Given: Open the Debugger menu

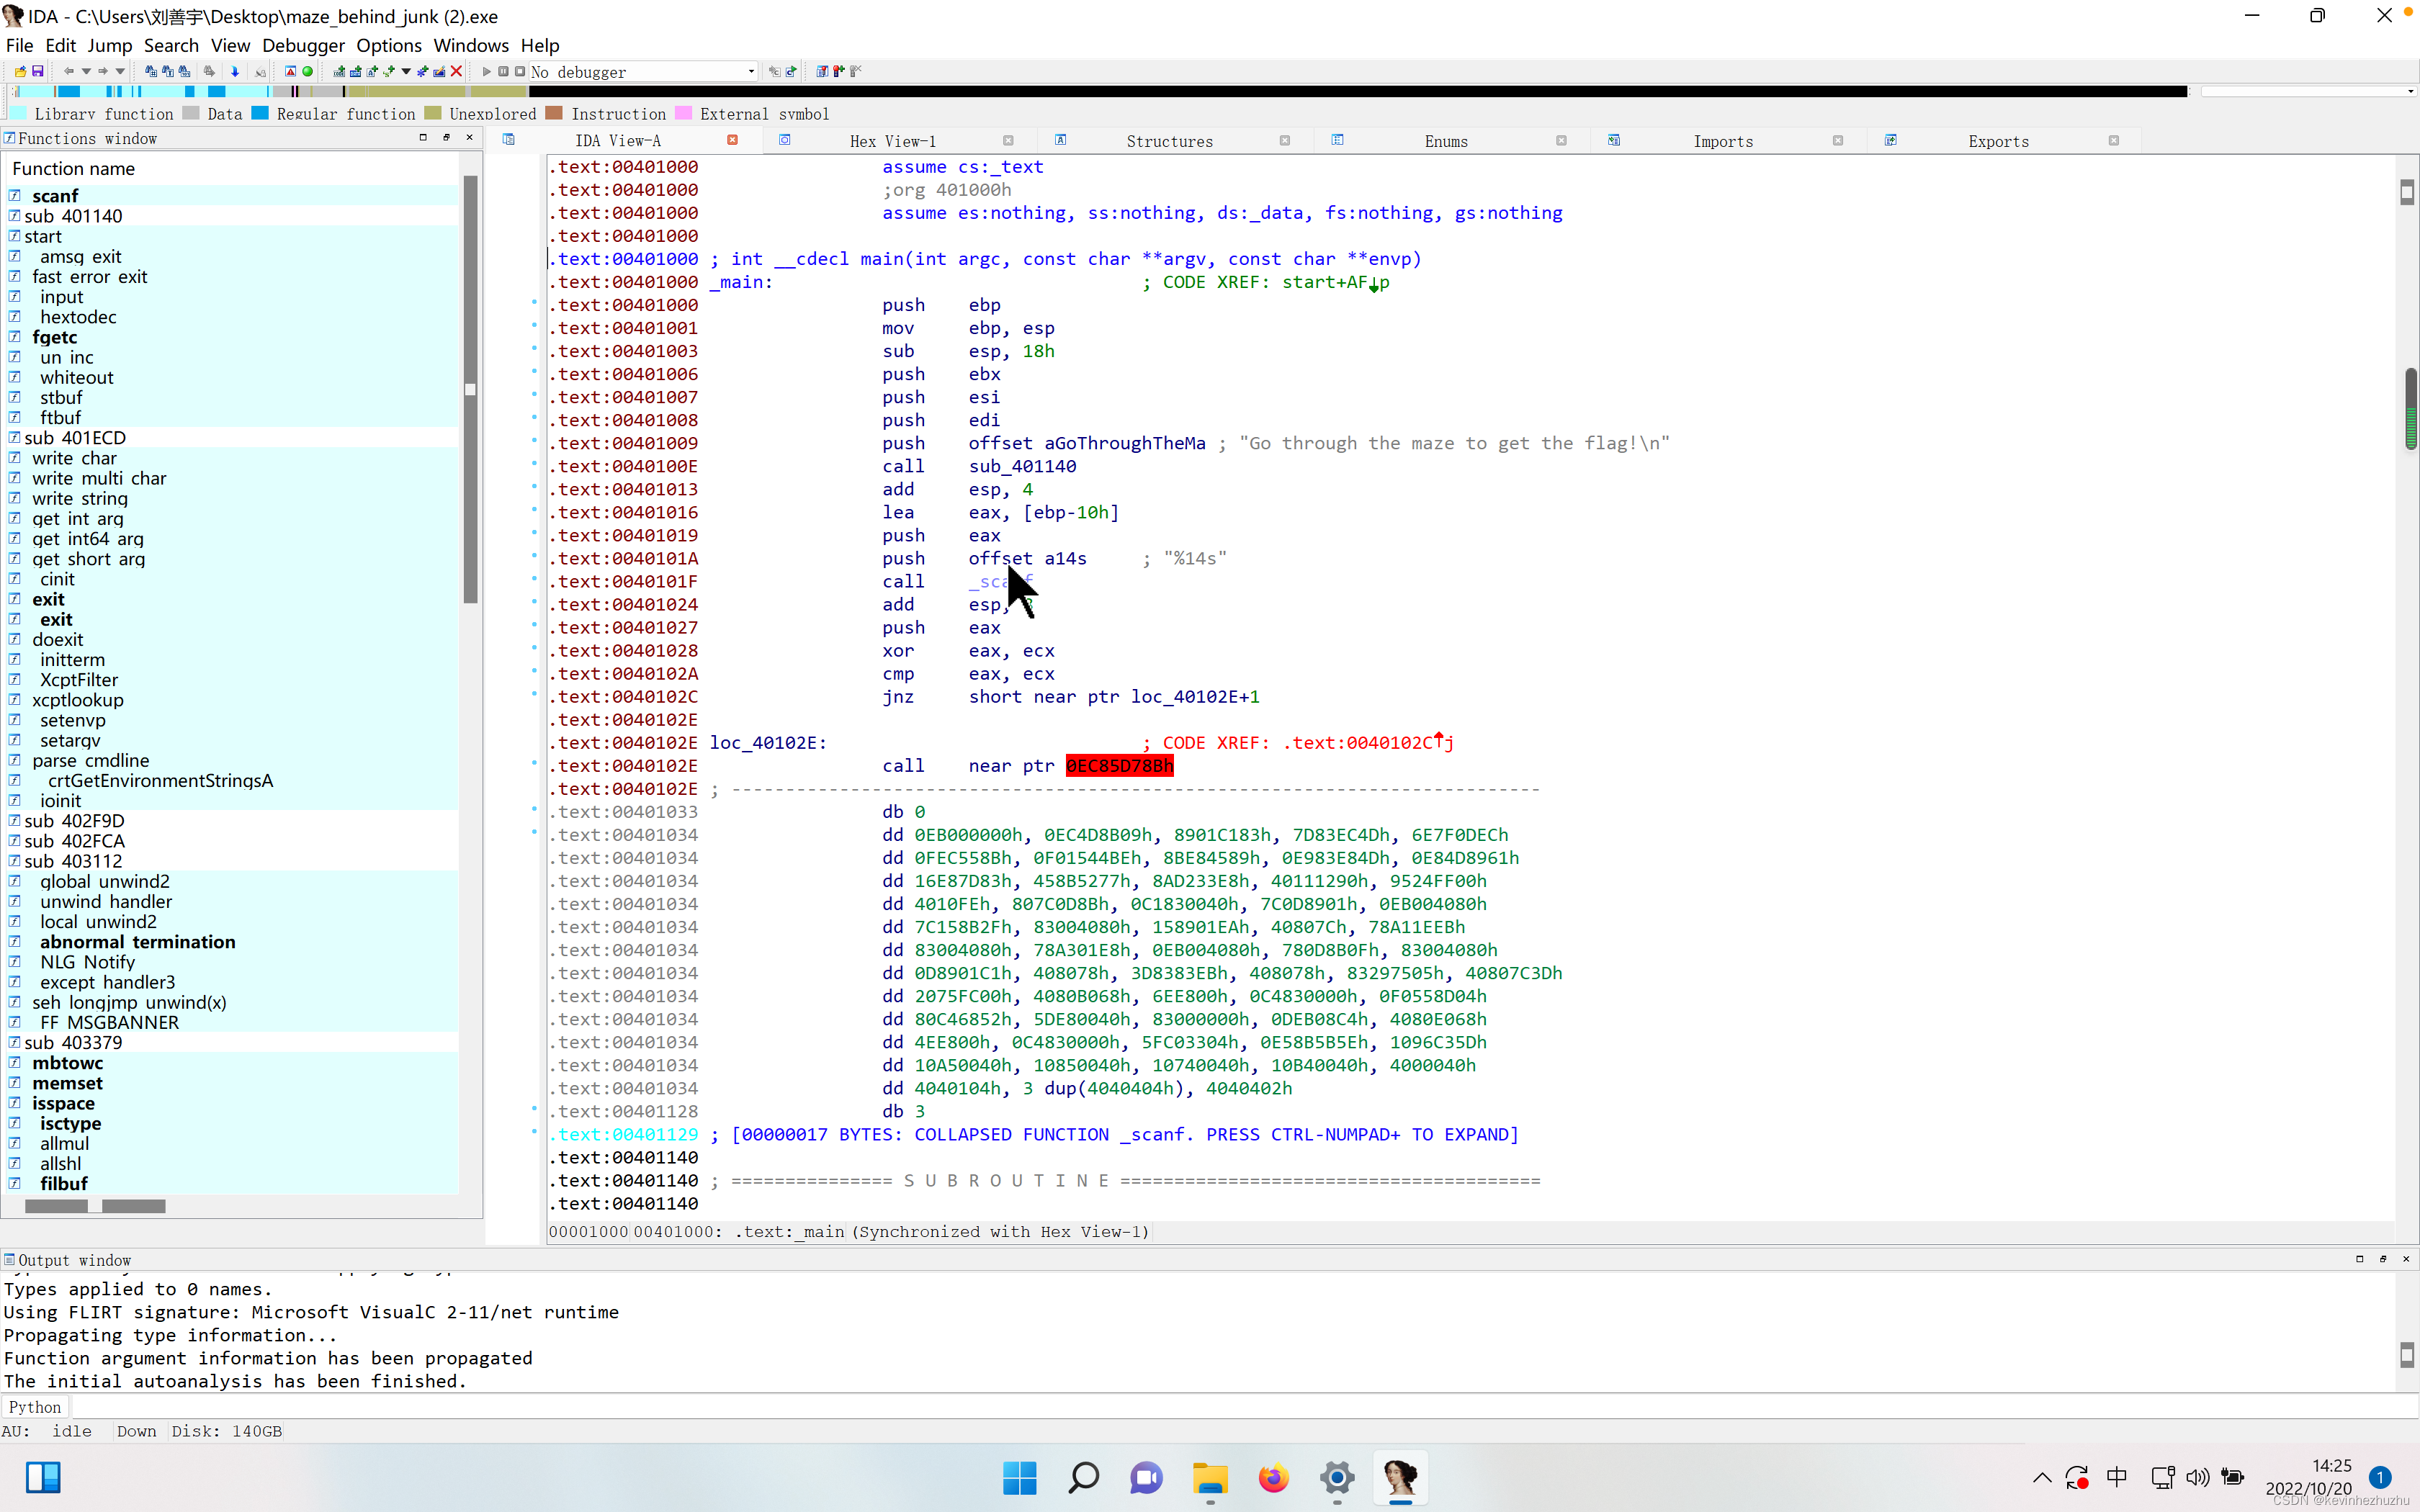Looking at the screenshot, I should 303,45.
